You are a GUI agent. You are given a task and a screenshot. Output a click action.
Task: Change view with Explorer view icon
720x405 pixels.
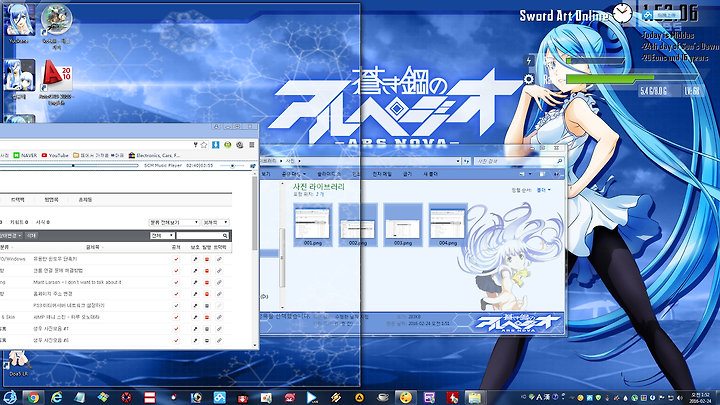(x=522, y=174)
